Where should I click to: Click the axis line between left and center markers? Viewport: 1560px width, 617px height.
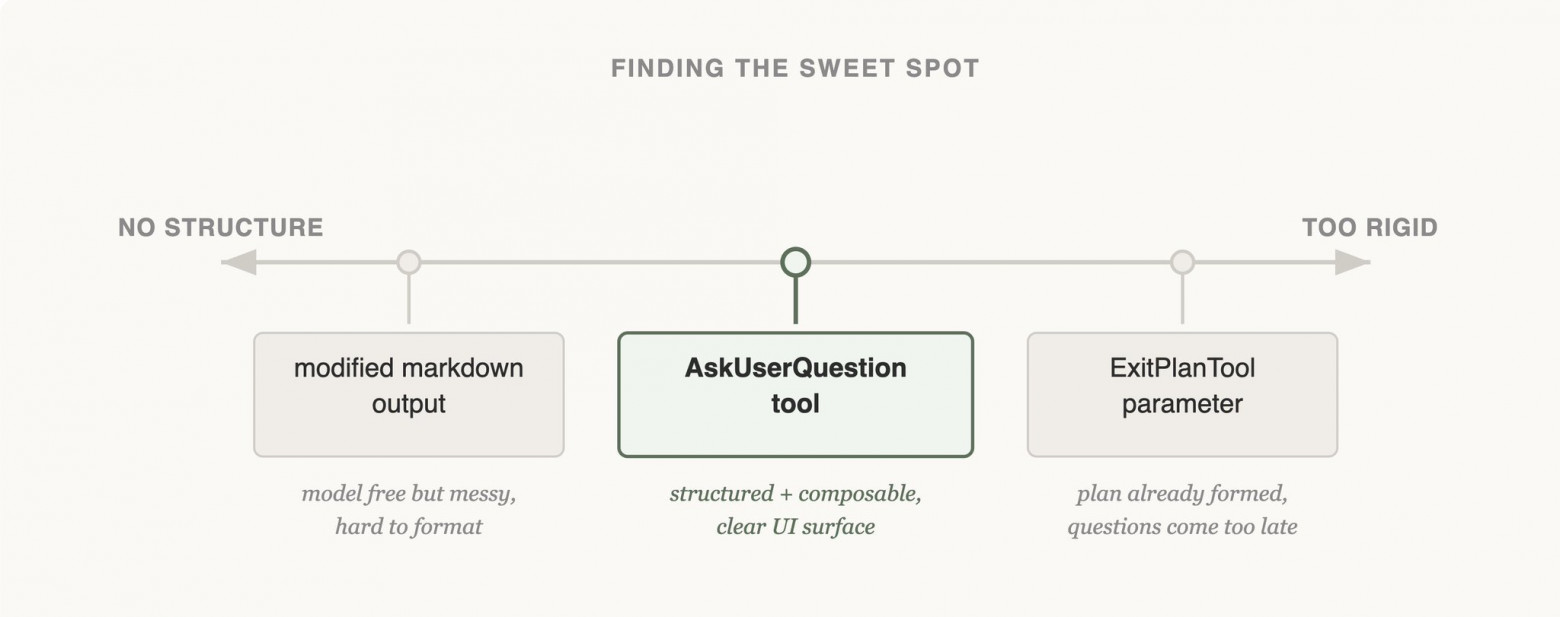click(600, 262)
